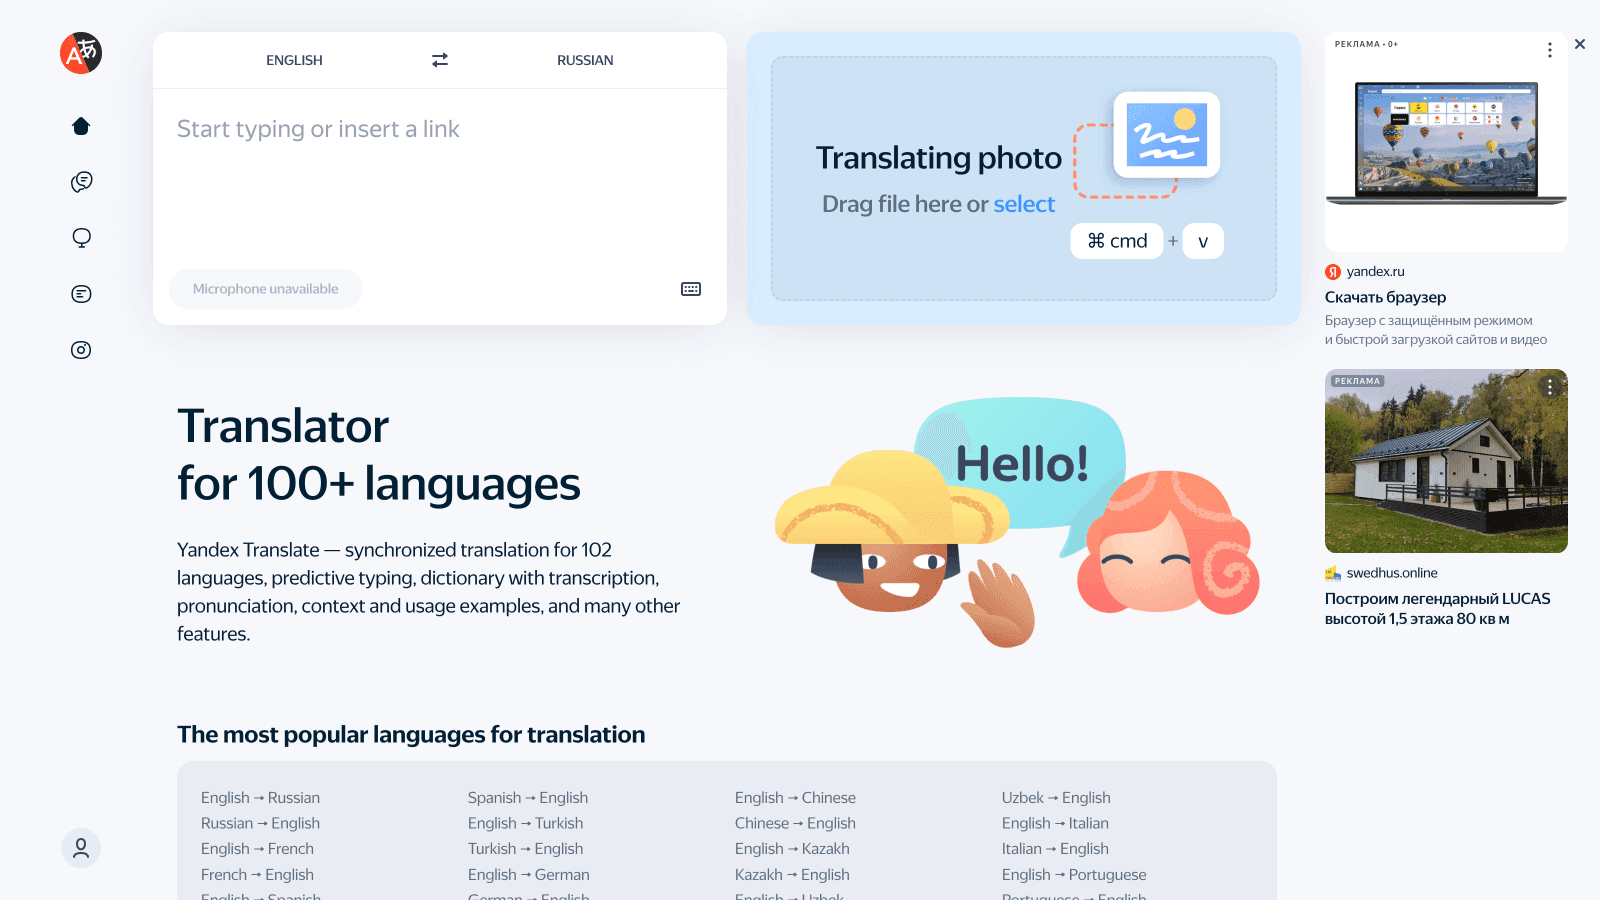Click the house ad photo thumbnail
The width and height of the screenshot is (1600, 900).
(x=1446, y=461)
